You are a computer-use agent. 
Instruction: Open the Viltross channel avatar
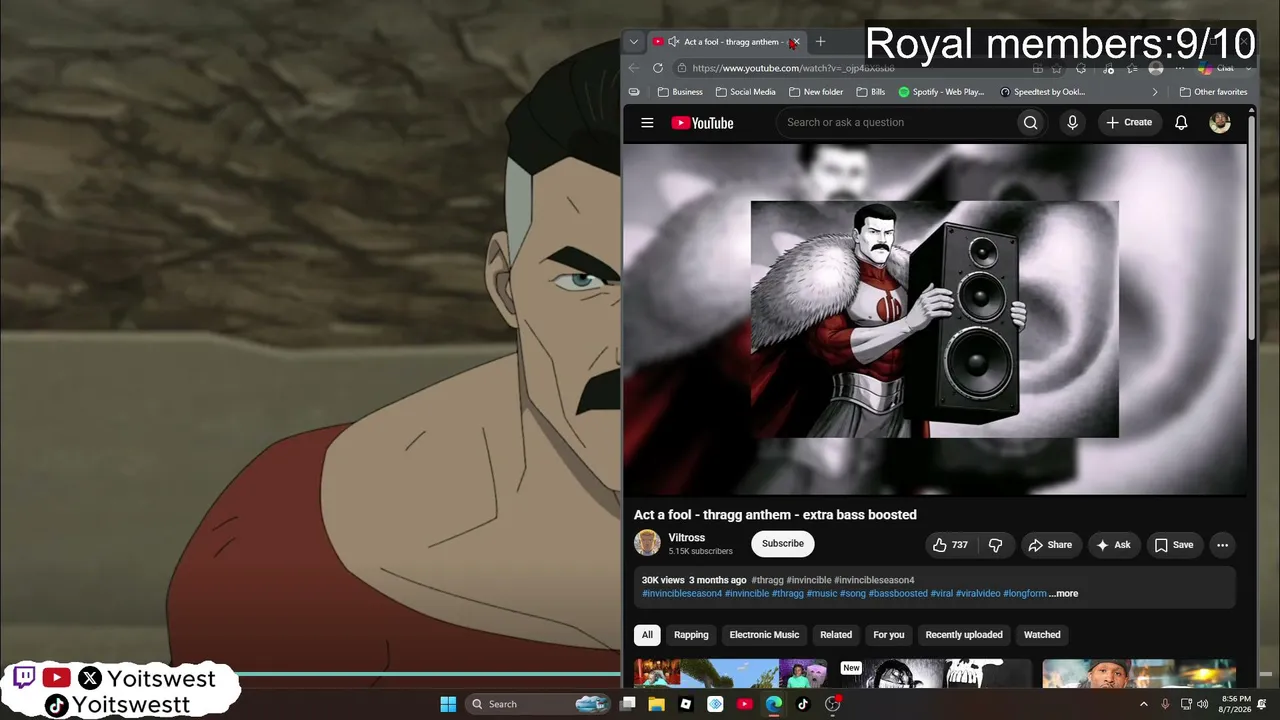coord(647,543)
